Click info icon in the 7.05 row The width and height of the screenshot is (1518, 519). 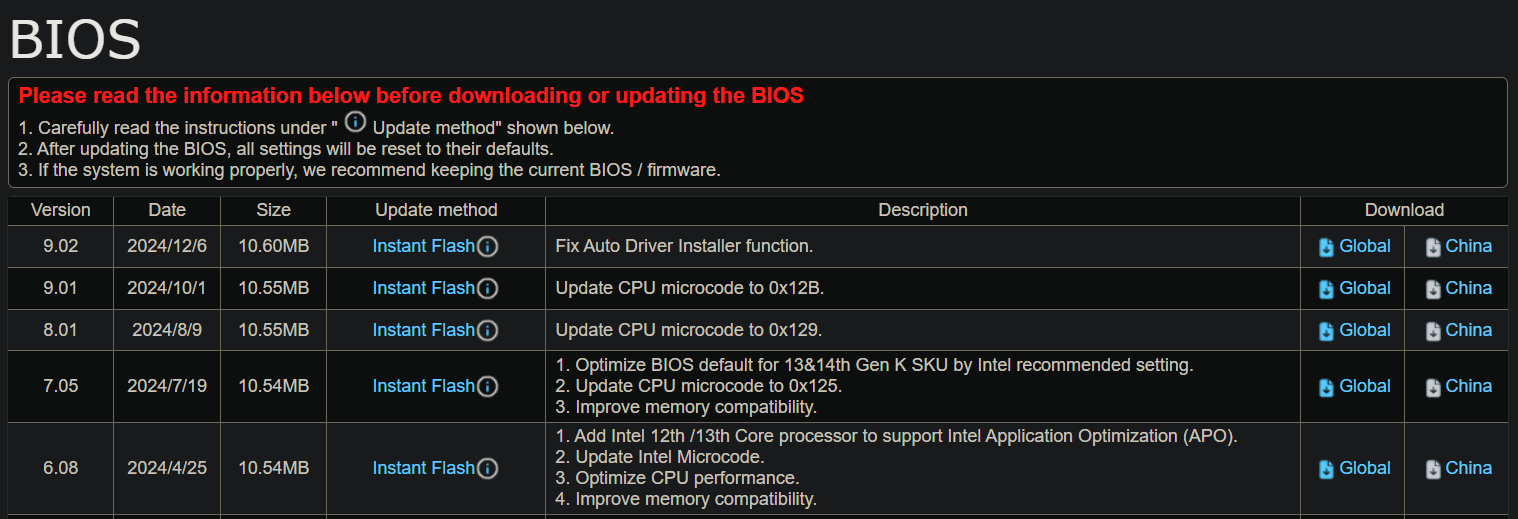pos(487,387)
